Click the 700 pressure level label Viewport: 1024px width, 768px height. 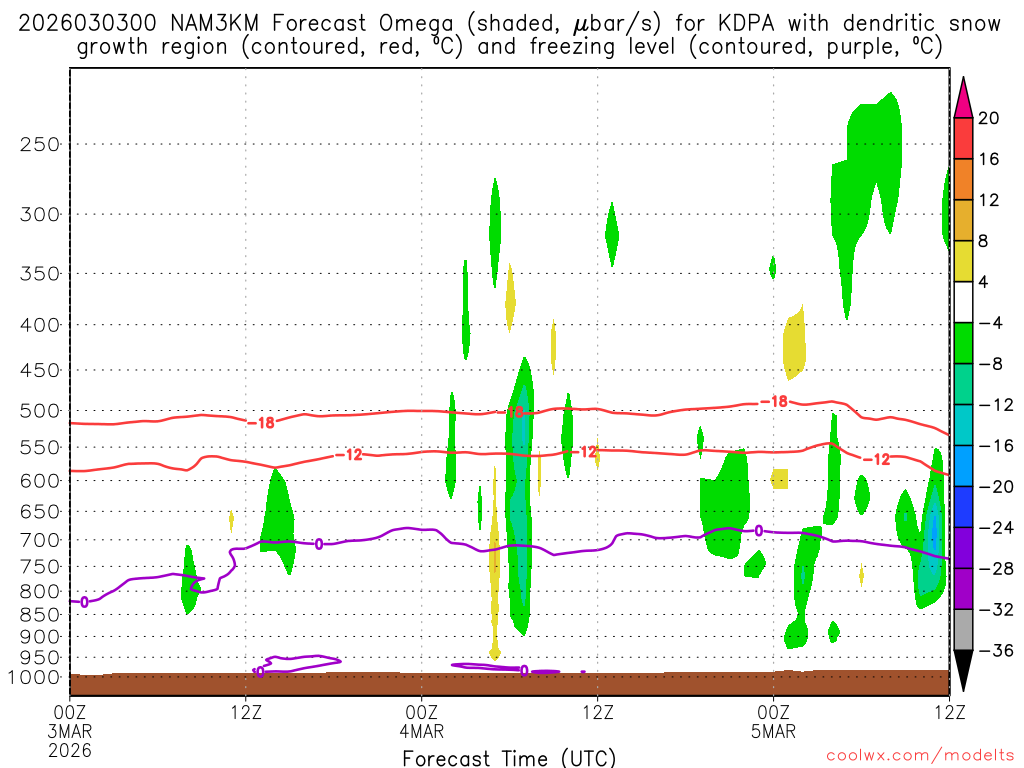point(40,540)
